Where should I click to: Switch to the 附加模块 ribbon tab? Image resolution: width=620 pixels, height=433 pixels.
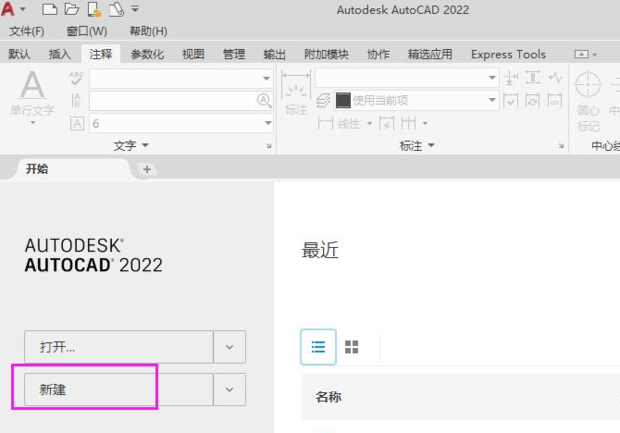pos(326,54)
